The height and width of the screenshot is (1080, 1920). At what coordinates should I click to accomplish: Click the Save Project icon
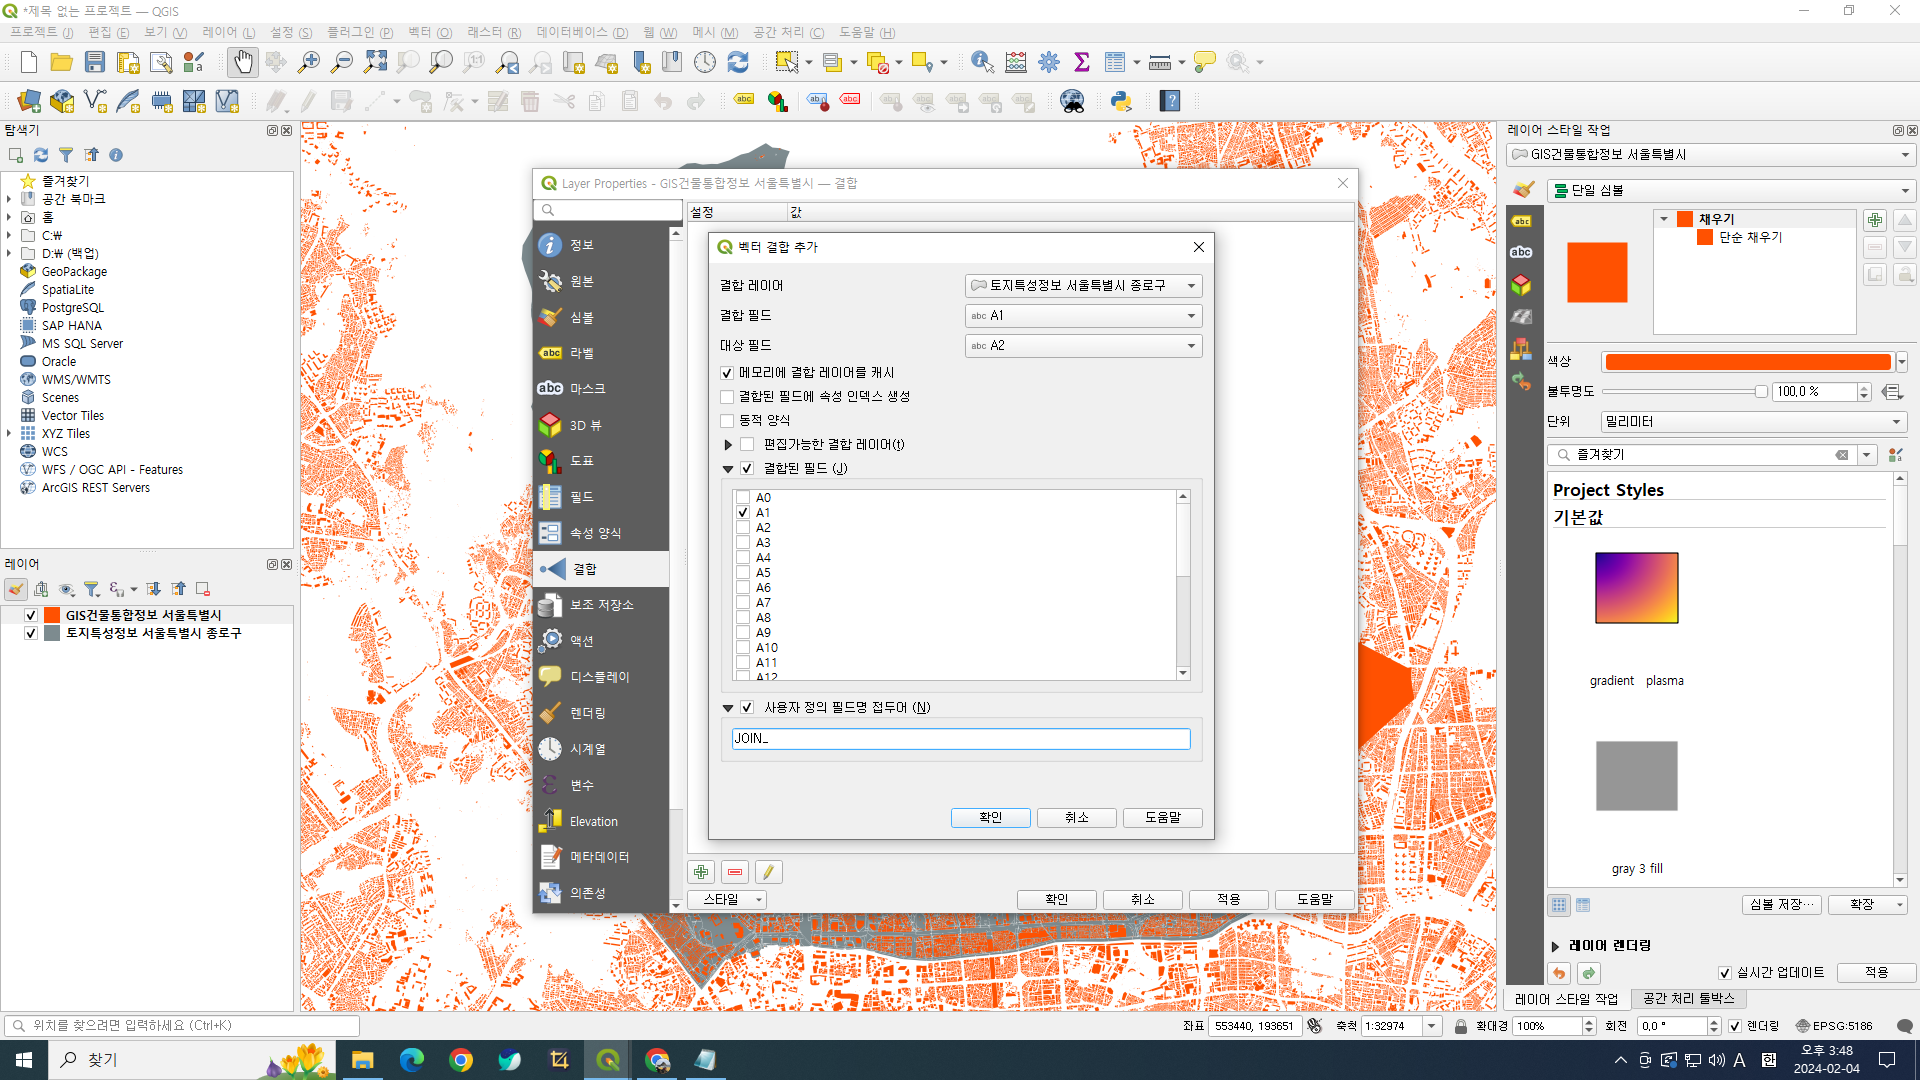coord(95,62)
